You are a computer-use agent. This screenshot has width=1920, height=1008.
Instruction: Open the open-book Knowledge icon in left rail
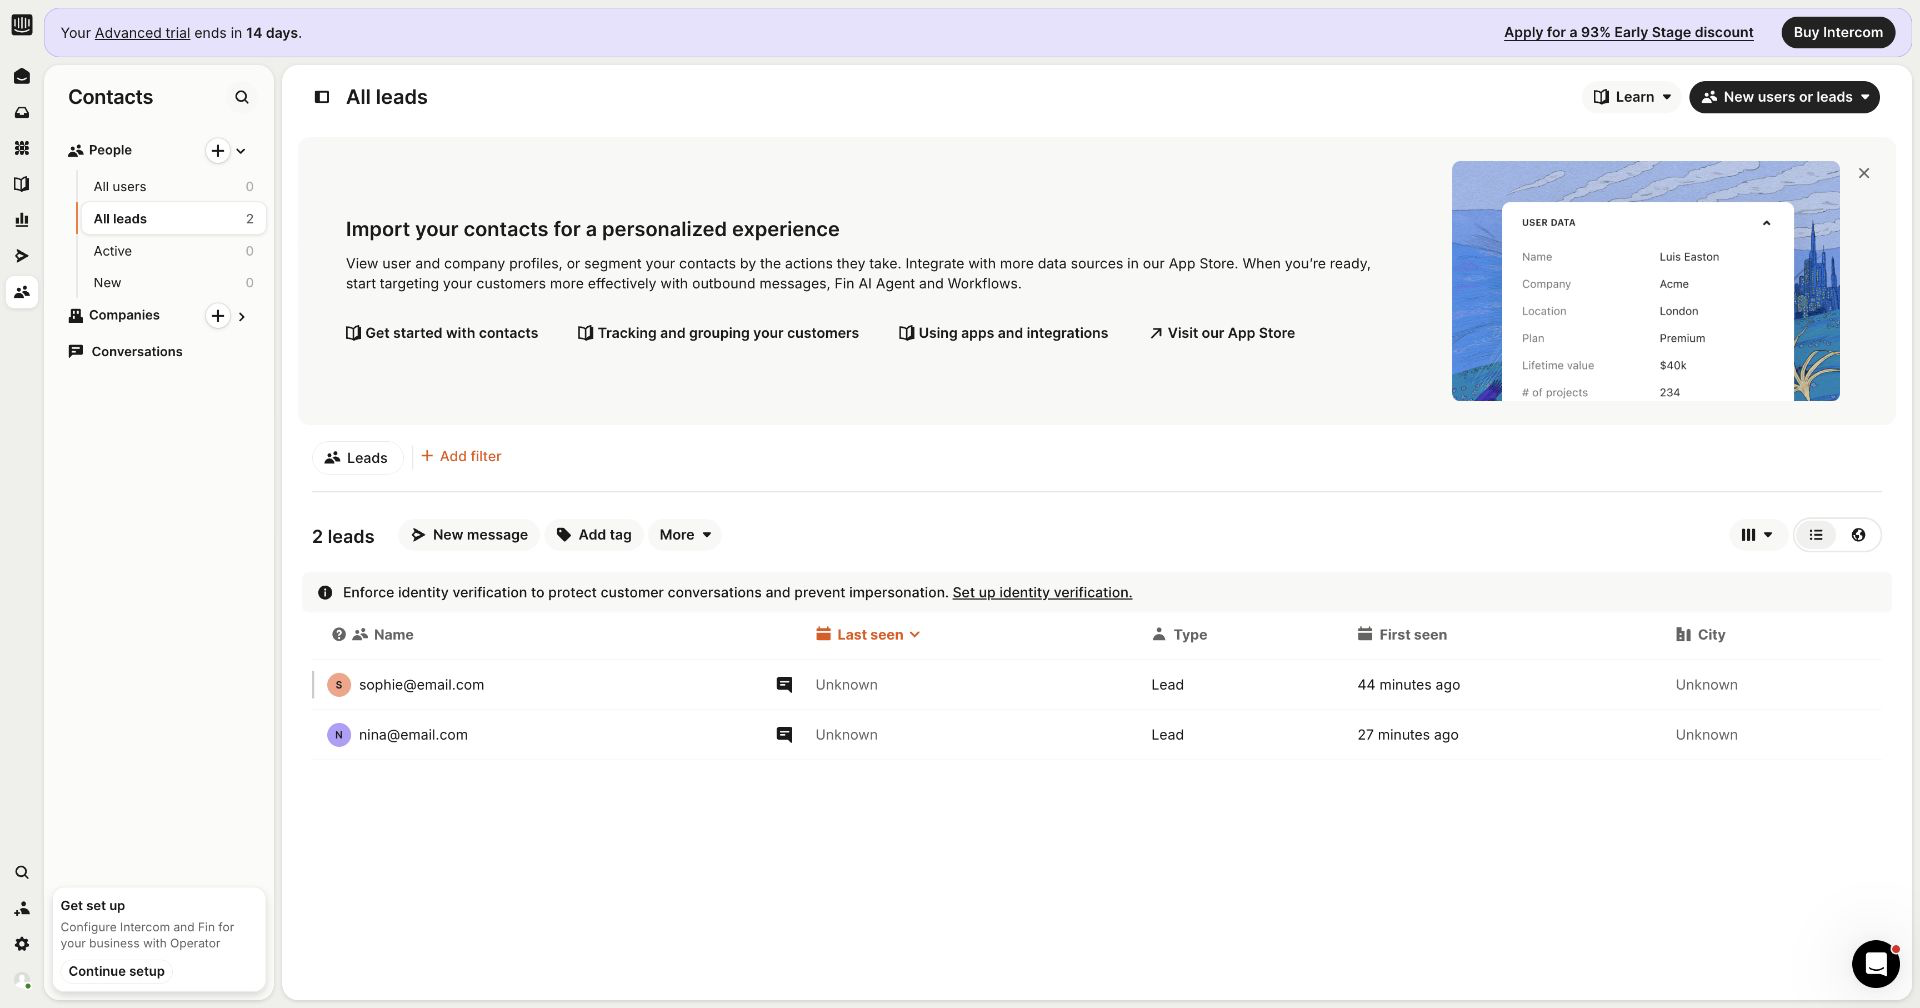[x=21, y=184]
